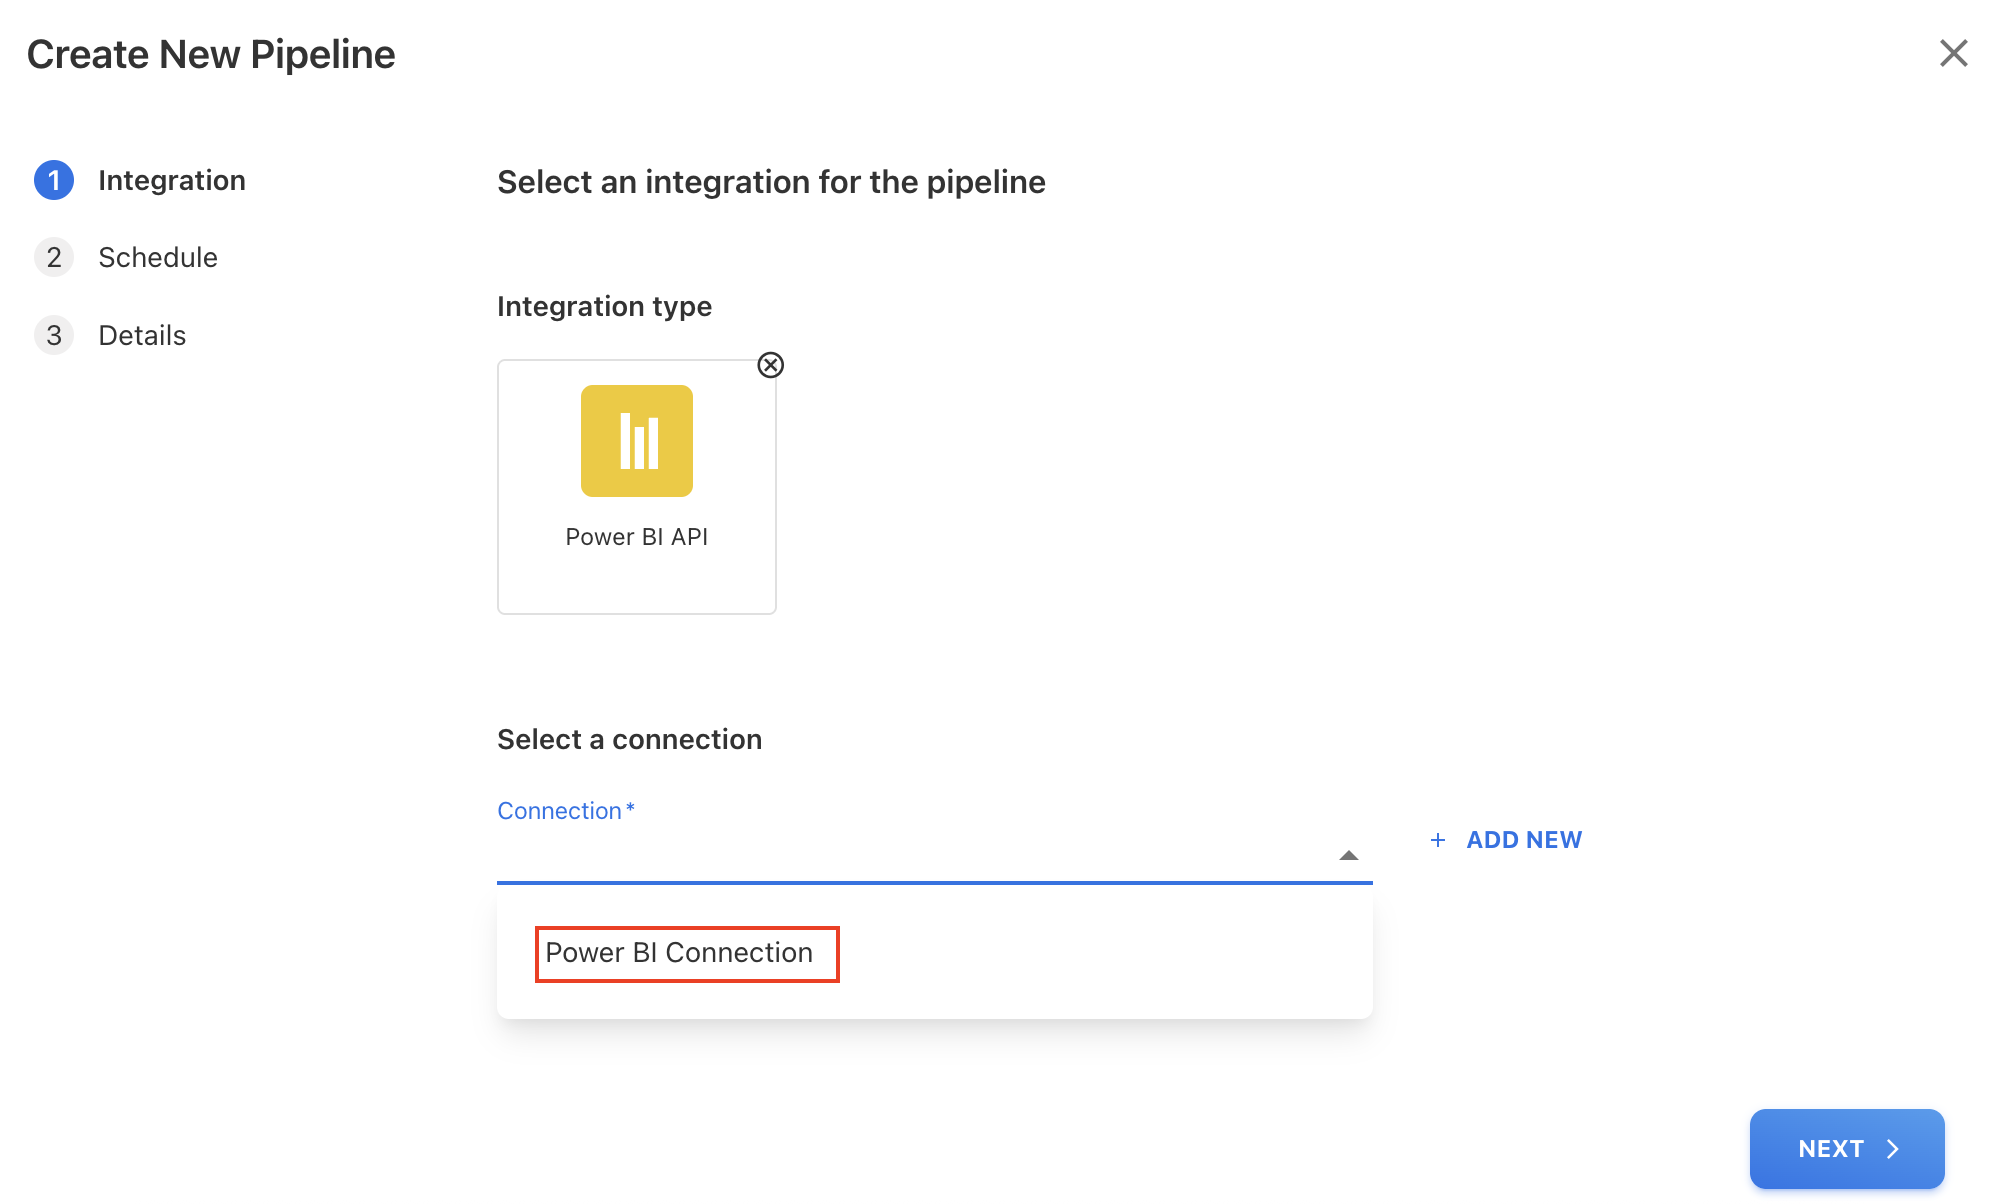Close the Create New Pipeline dialog

(1953, 53)
